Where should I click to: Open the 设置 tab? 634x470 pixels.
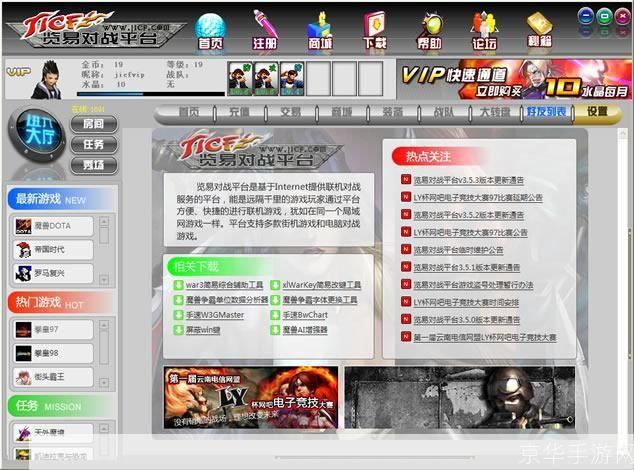(x=597, y=111)
